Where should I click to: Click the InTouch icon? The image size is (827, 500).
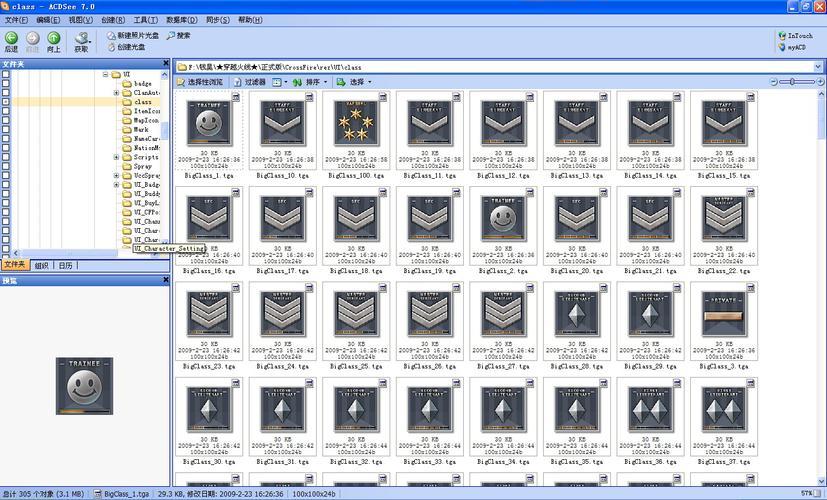click(x=781, y=35)
